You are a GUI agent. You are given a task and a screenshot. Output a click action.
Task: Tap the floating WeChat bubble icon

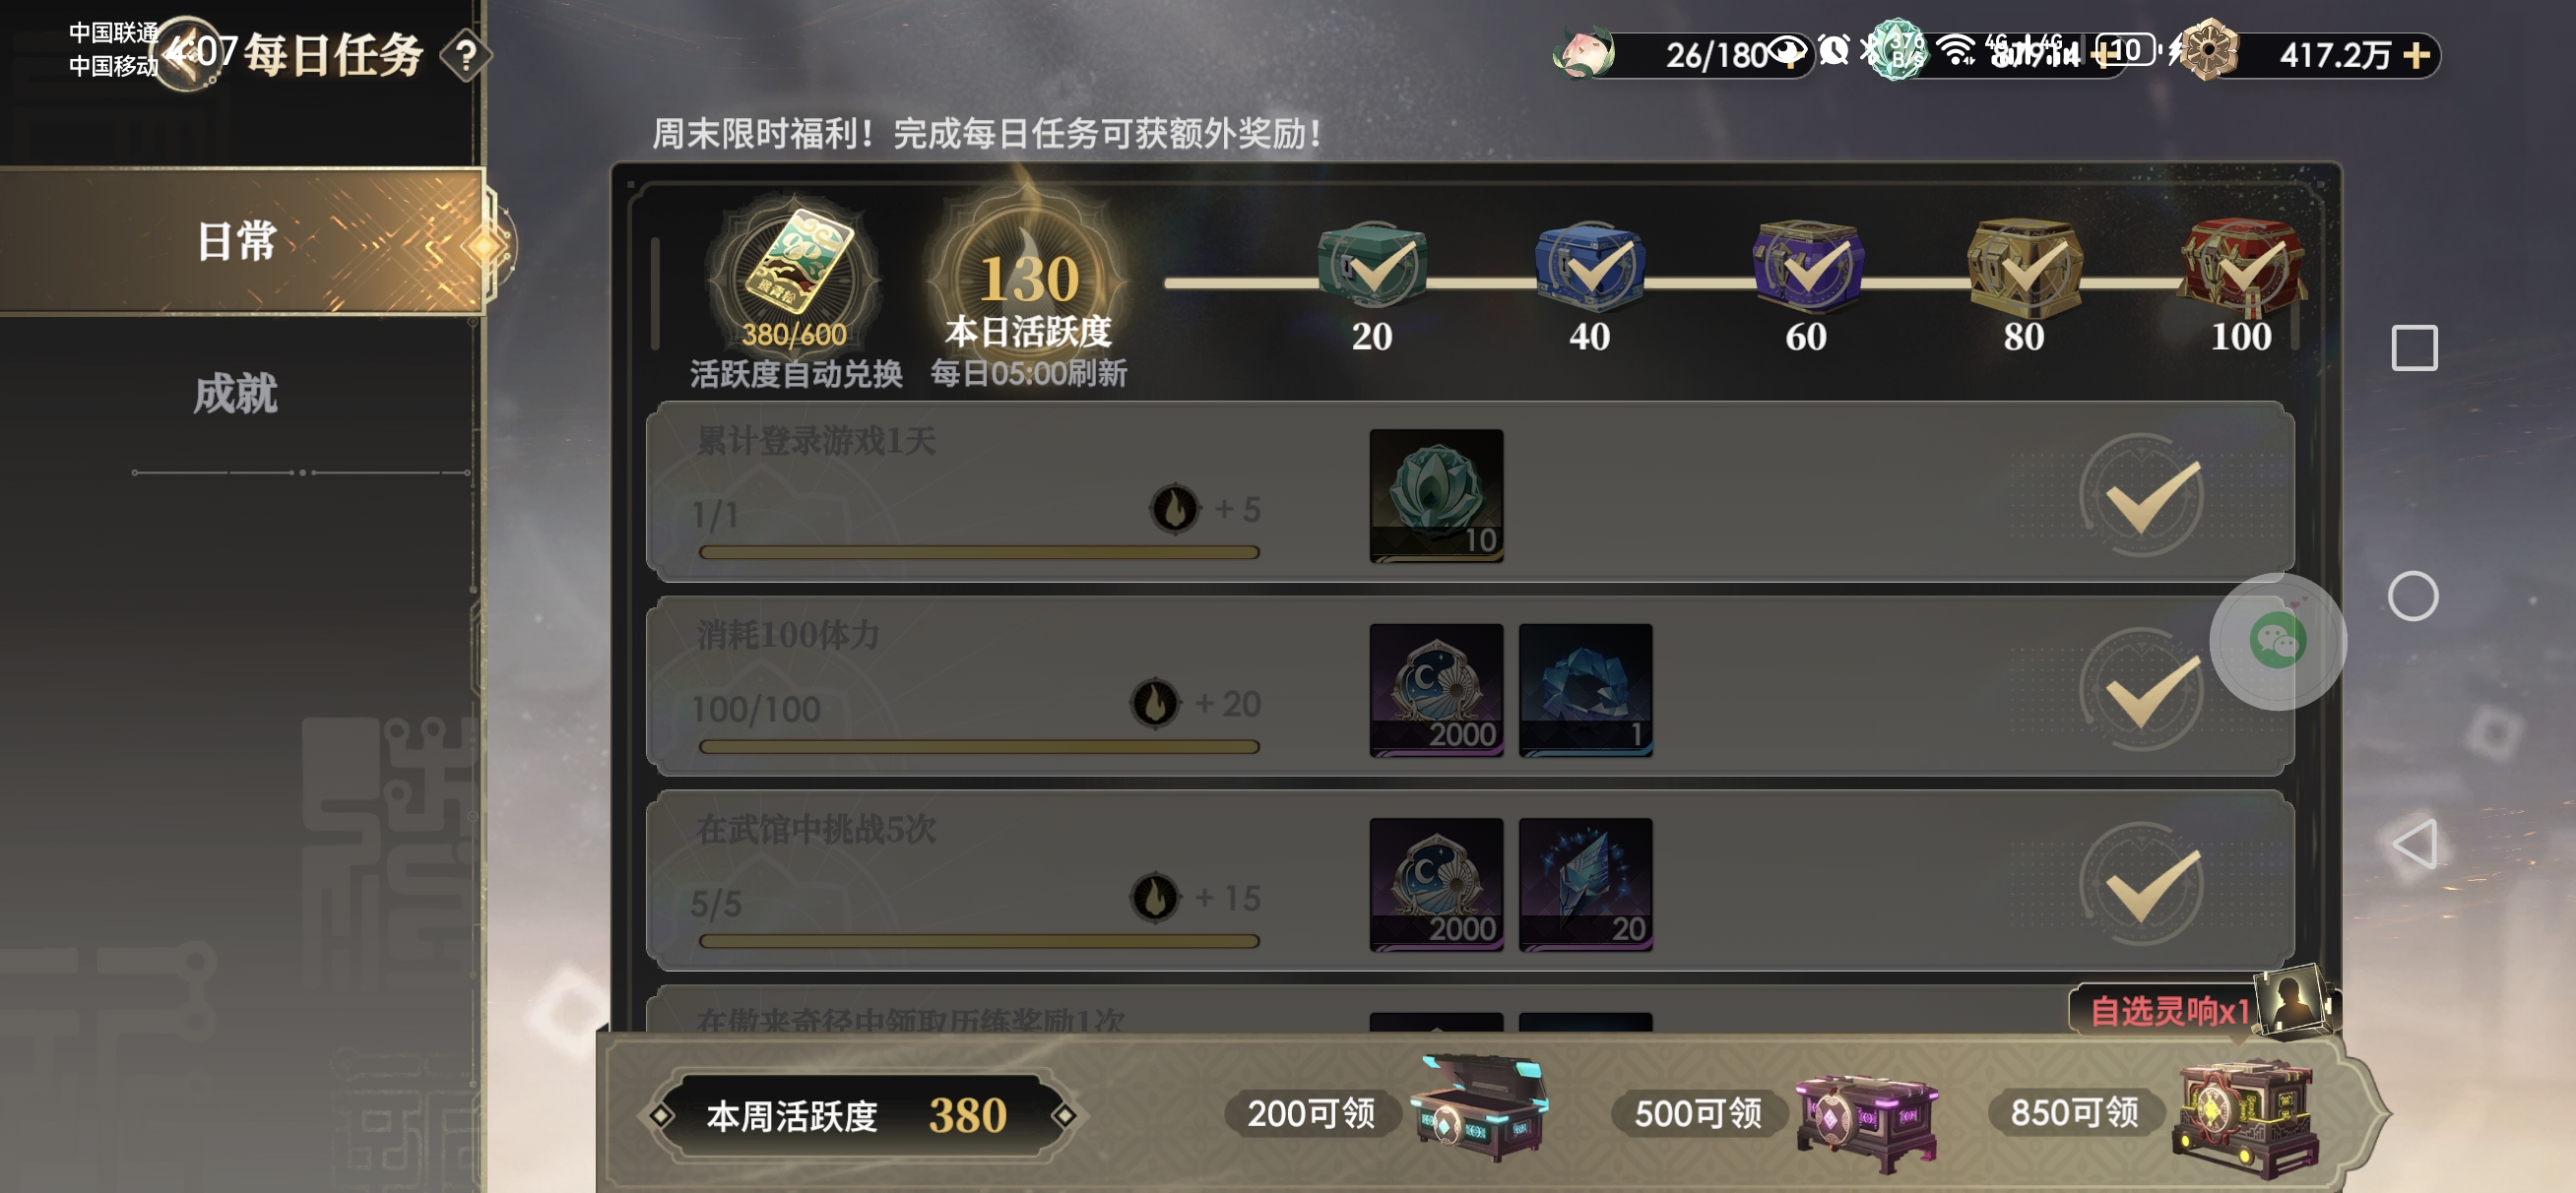(x=2278, y=641)
